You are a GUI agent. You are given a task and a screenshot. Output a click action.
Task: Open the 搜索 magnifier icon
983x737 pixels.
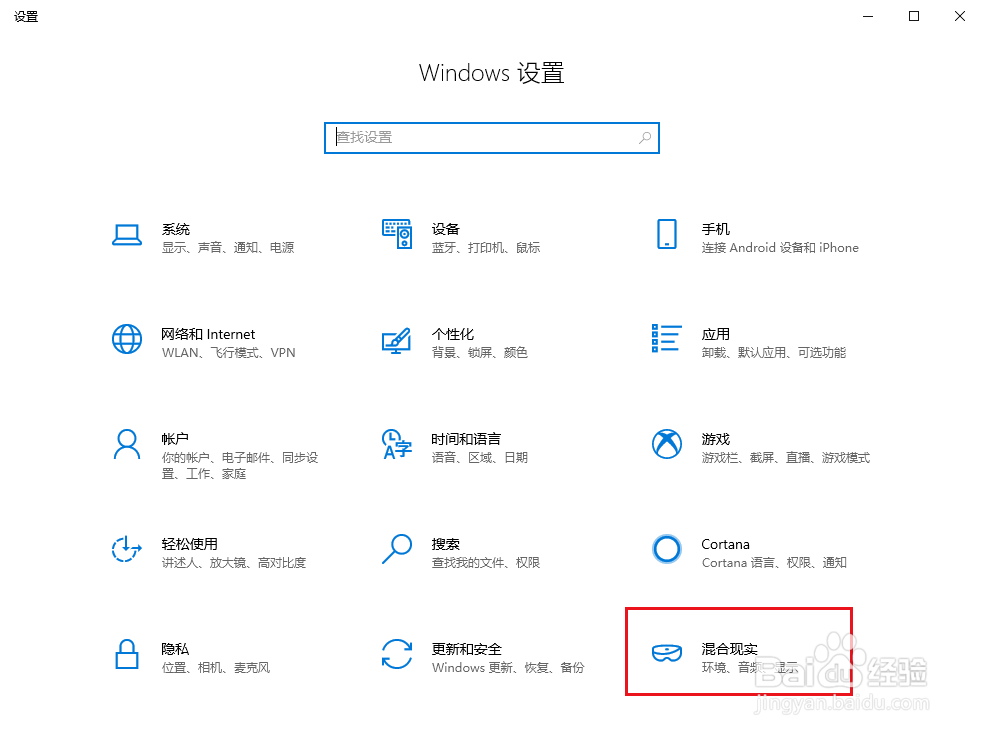pos(397,549)
